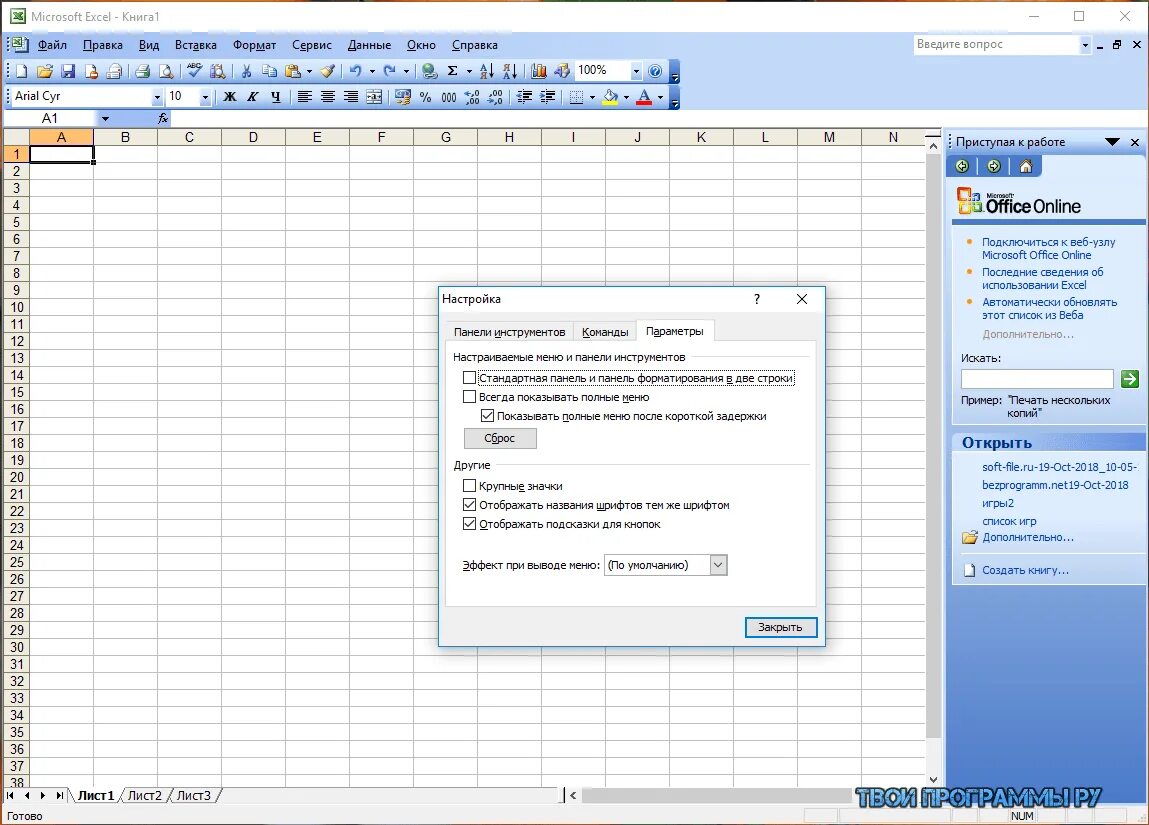Apply percent style % icon
The height and width of the screenshot is (825, 1149).
coord(425,97)
